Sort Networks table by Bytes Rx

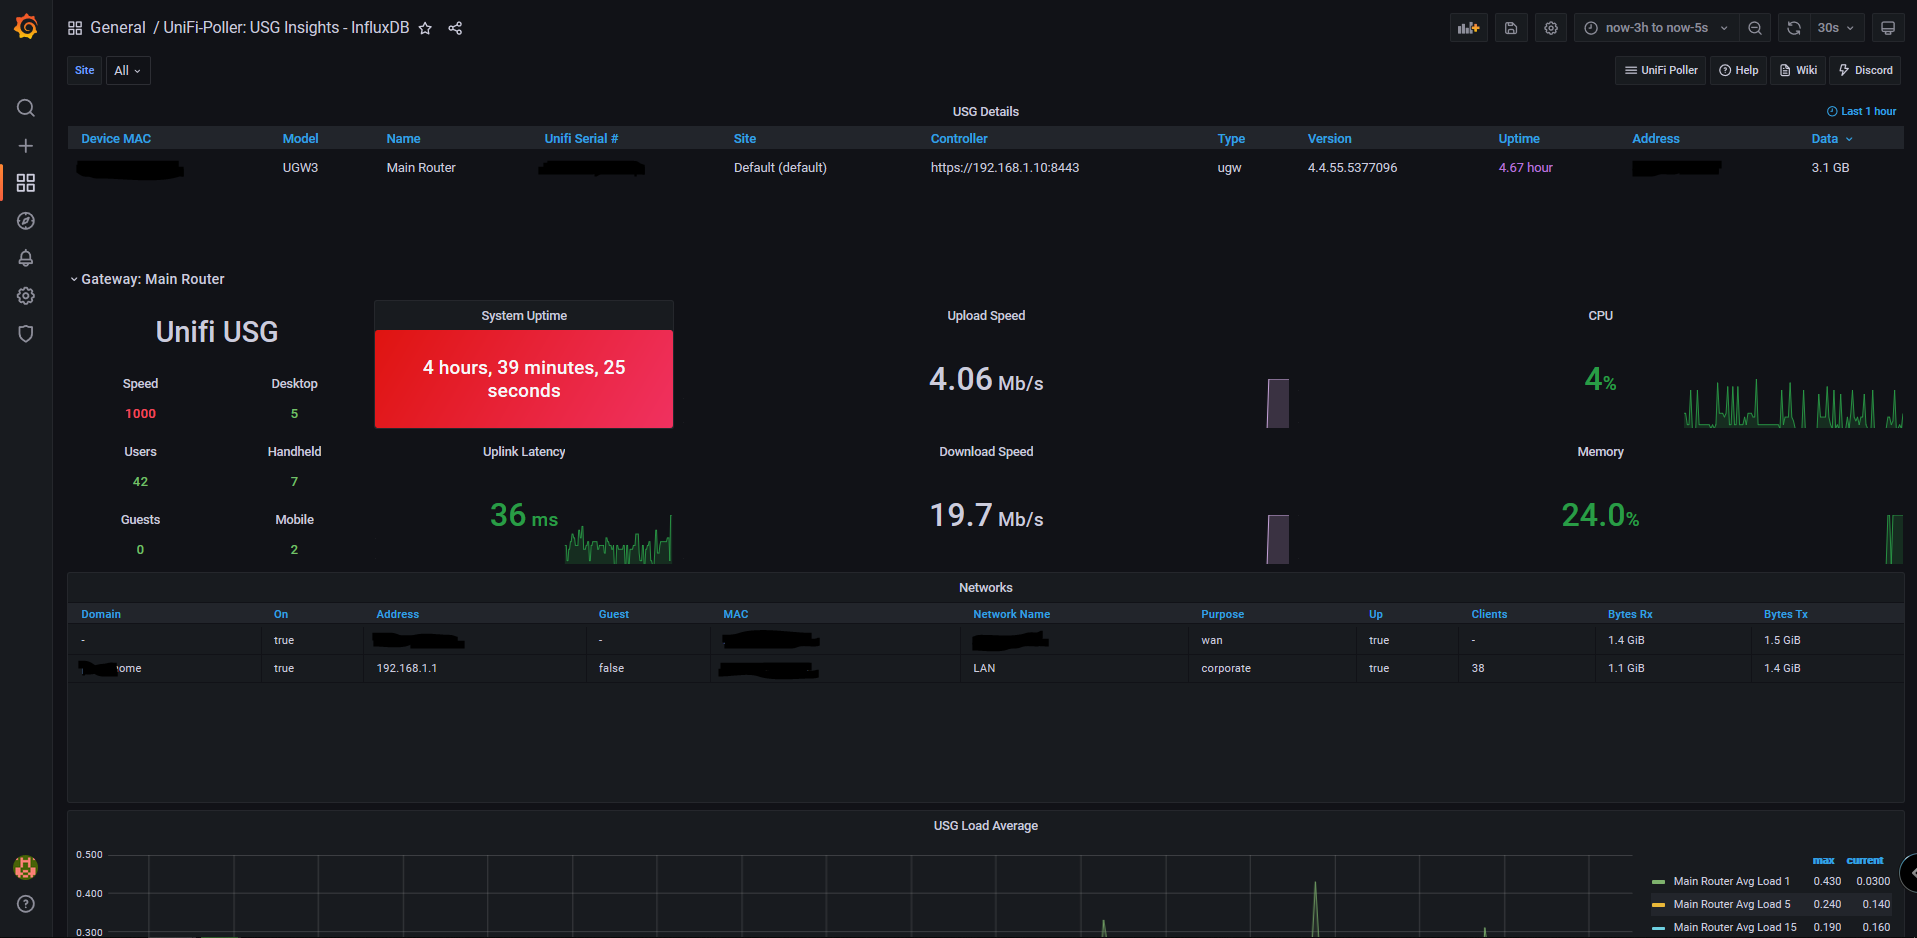[x=1630, y=614]
